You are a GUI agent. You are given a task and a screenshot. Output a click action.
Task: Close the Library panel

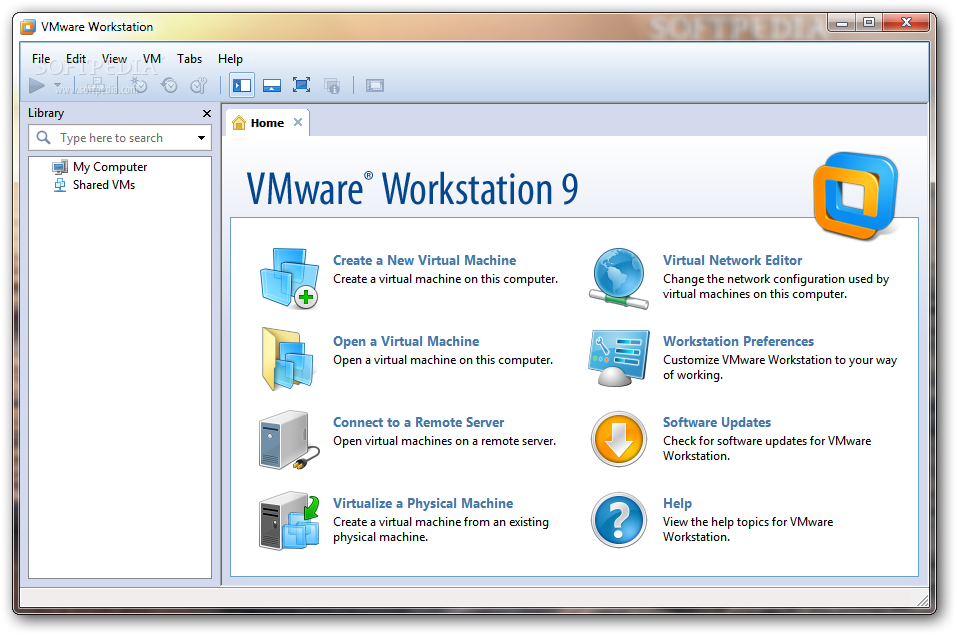[207, 114]
